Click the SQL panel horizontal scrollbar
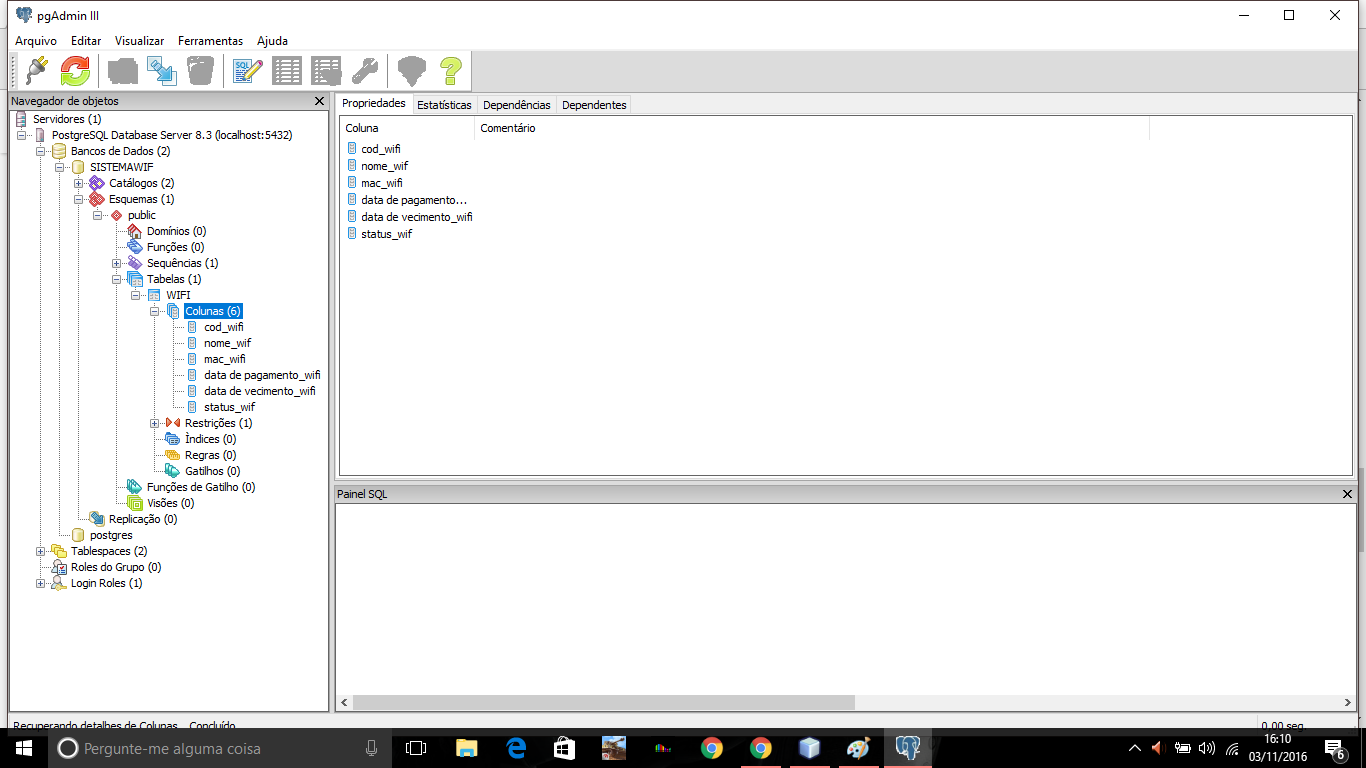This screenshot has width=1366, height=768. (x=845, y=703)
